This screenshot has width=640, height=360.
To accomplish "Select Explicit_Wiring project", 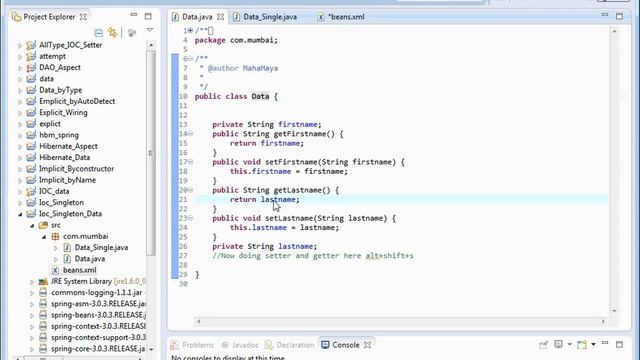I will 63,113.
